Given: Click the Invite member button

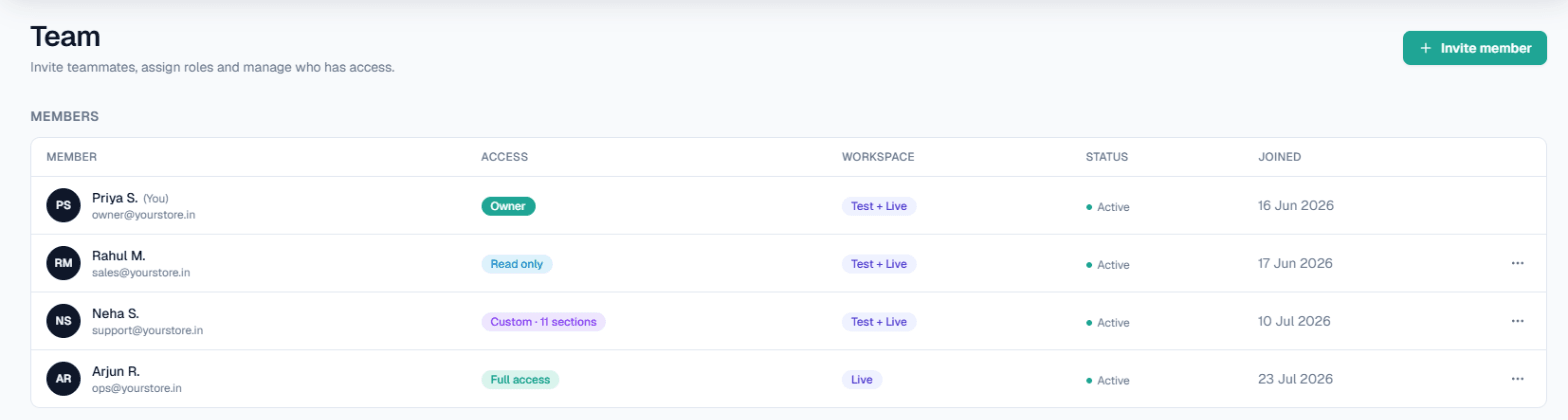Looking at the screenshot, I should pos(1474,48).
